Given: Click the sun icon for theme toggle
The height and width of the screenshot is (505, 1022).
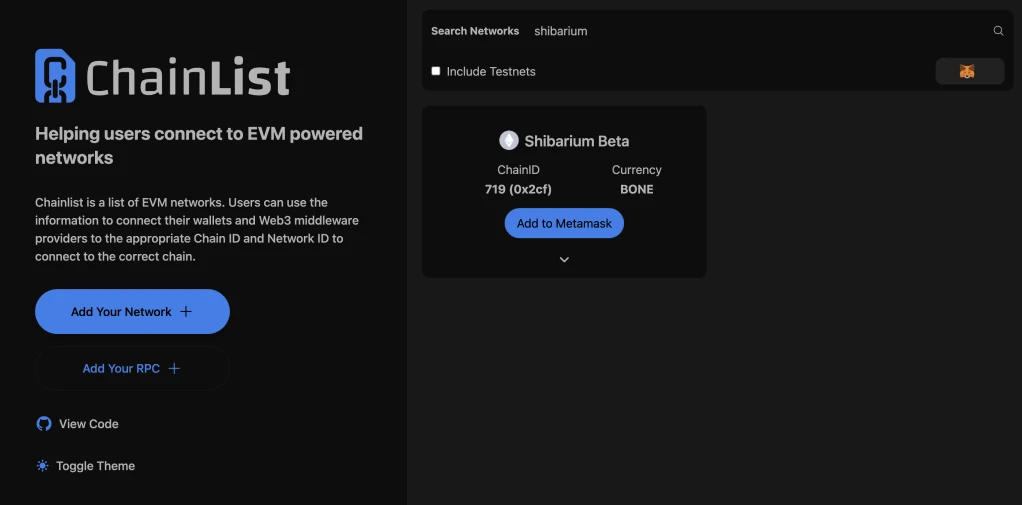Looking at the screenshot, I should [42, 466].
